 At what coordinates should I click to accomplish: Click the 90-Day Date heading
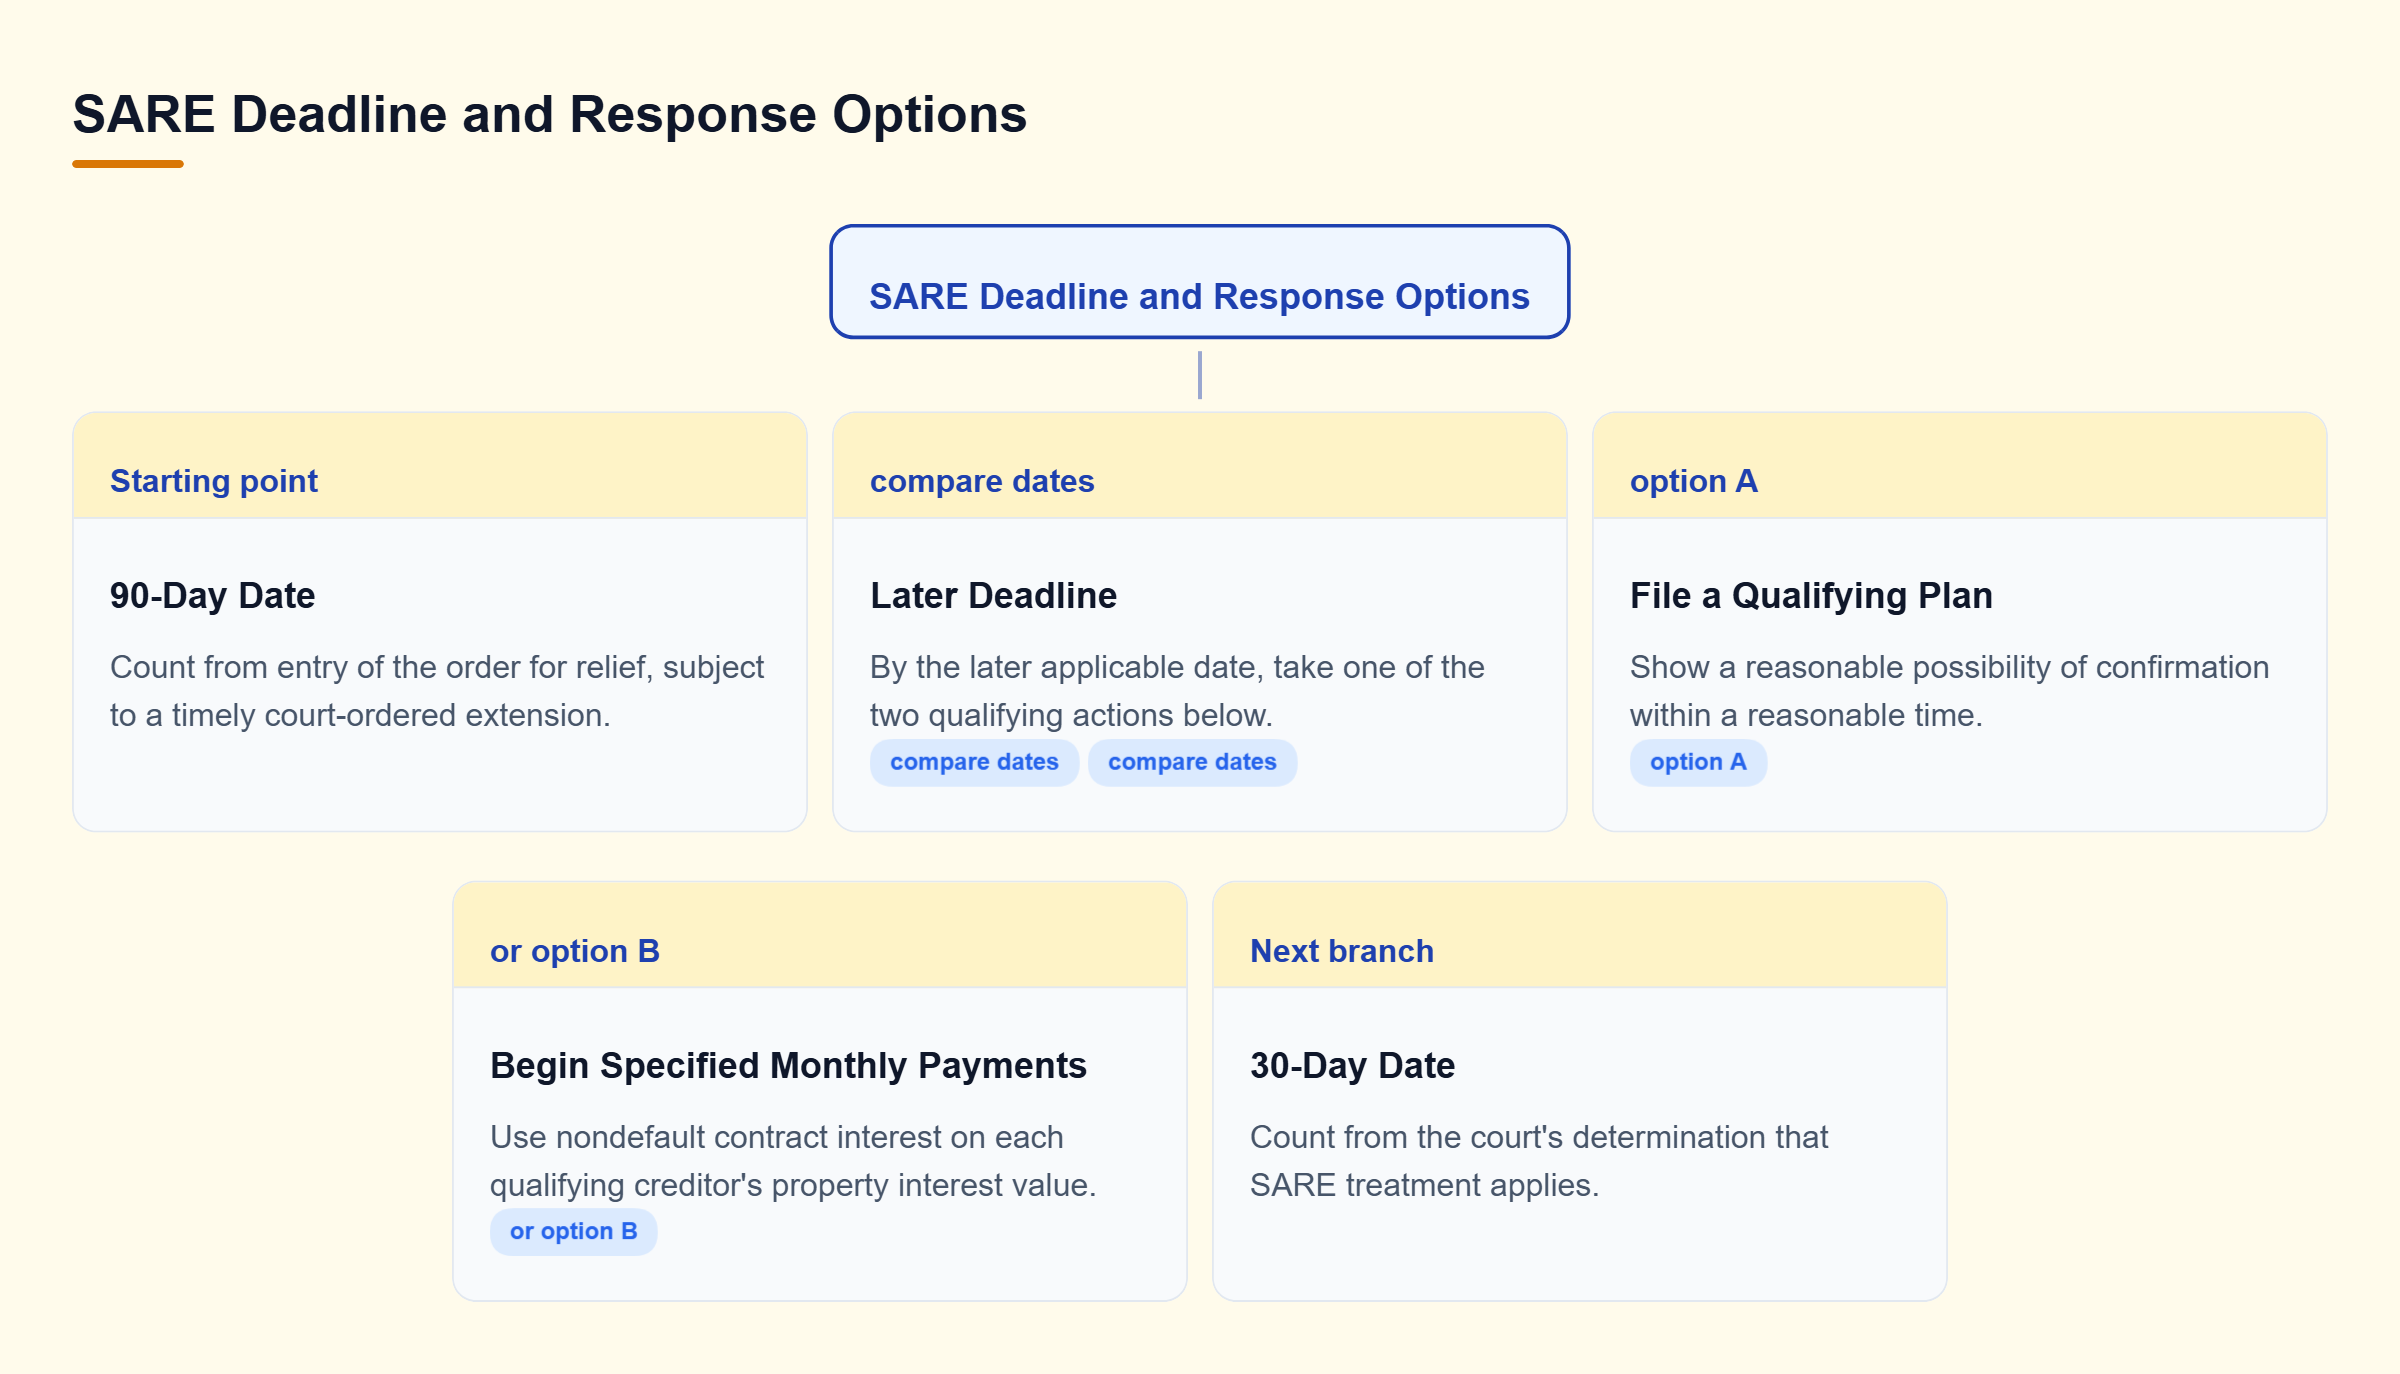click(x=212, y=595)
